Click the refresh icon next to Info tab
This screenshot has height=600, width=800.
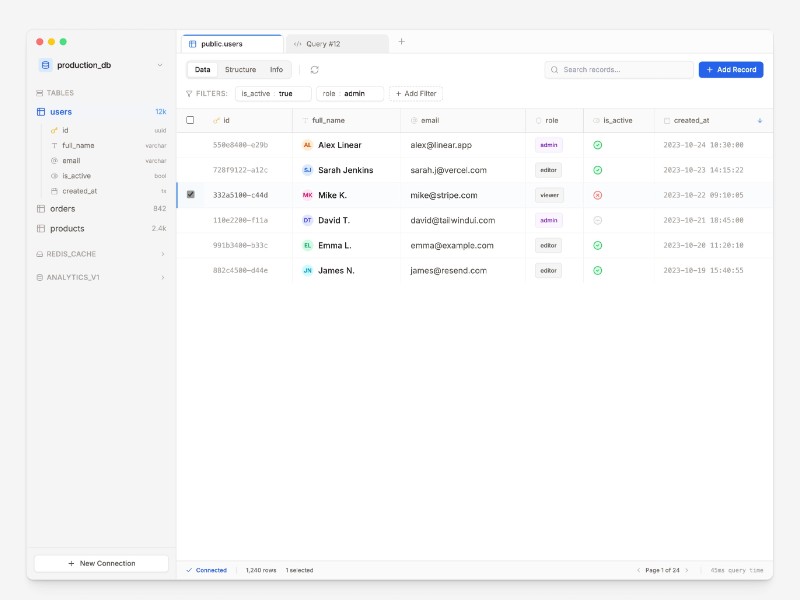pos(313,70)
